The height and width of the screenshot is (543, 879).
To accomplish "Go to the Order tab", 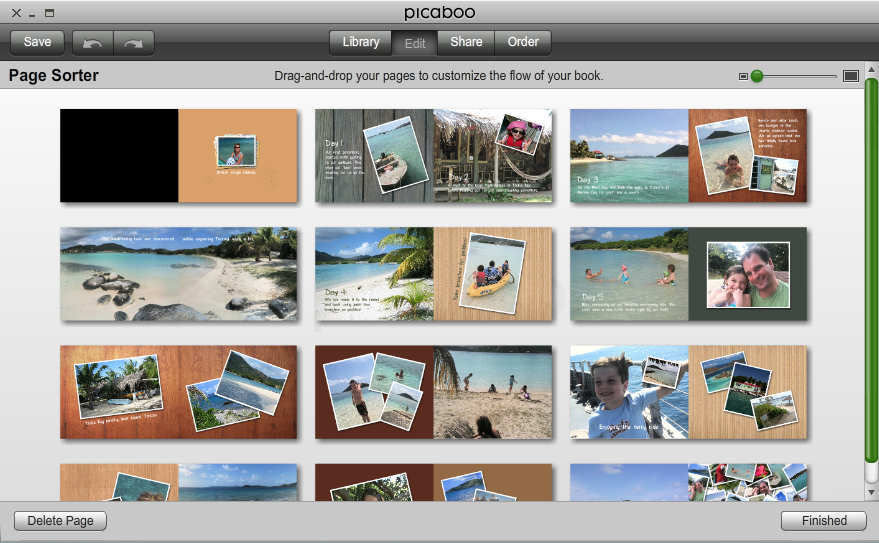I will [523, 42].
